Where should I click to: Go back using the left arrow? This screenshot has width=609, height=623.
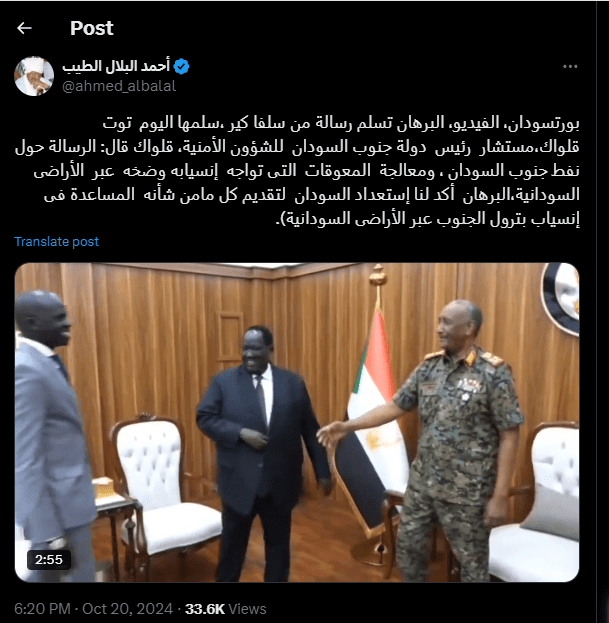coord(24,28)
